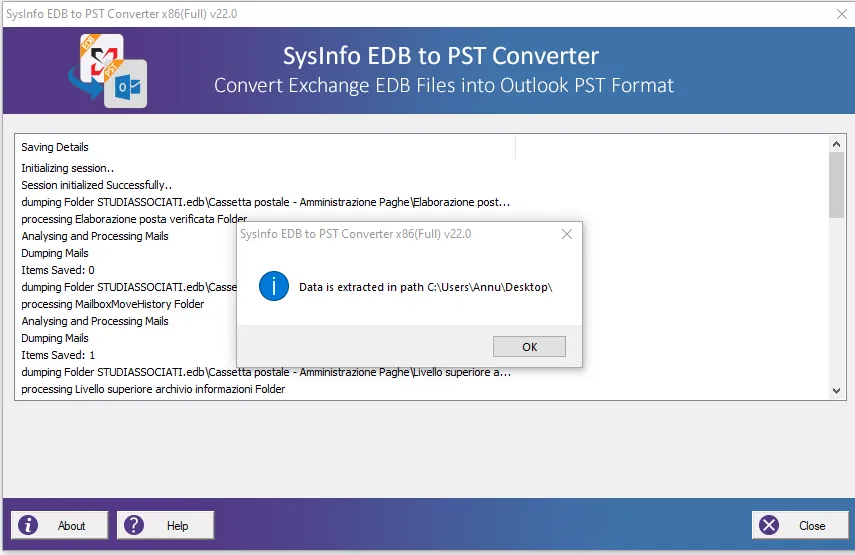This screenshot has height=555, width=855.
Task: Click the dumping Folder Elaborazione post log line
Action: click(x=266, y=202)
